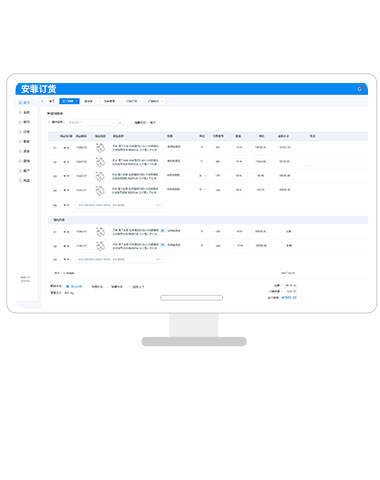Screen dimensions: 380x480
Task: Toggle blue checkbox in second gift row
Action: (162, 245)
